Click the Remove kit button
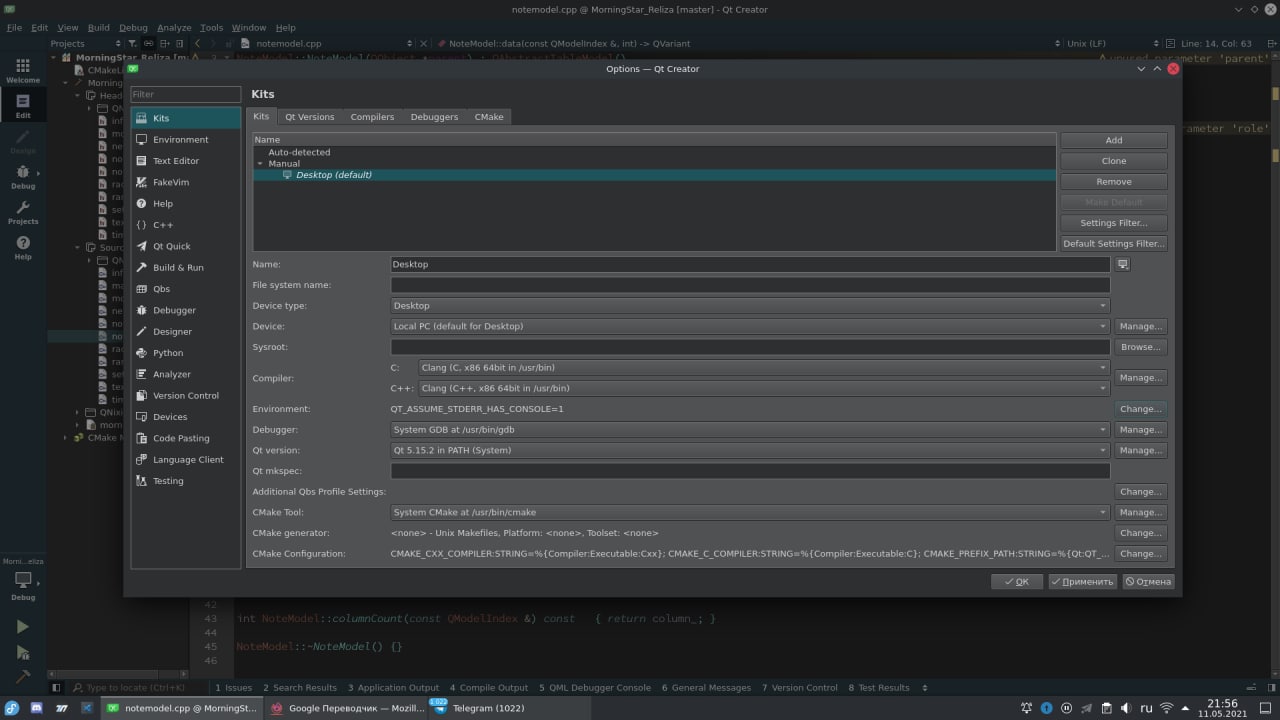1280x720 pixels. pyautogui.click(x=1113, y=182)
